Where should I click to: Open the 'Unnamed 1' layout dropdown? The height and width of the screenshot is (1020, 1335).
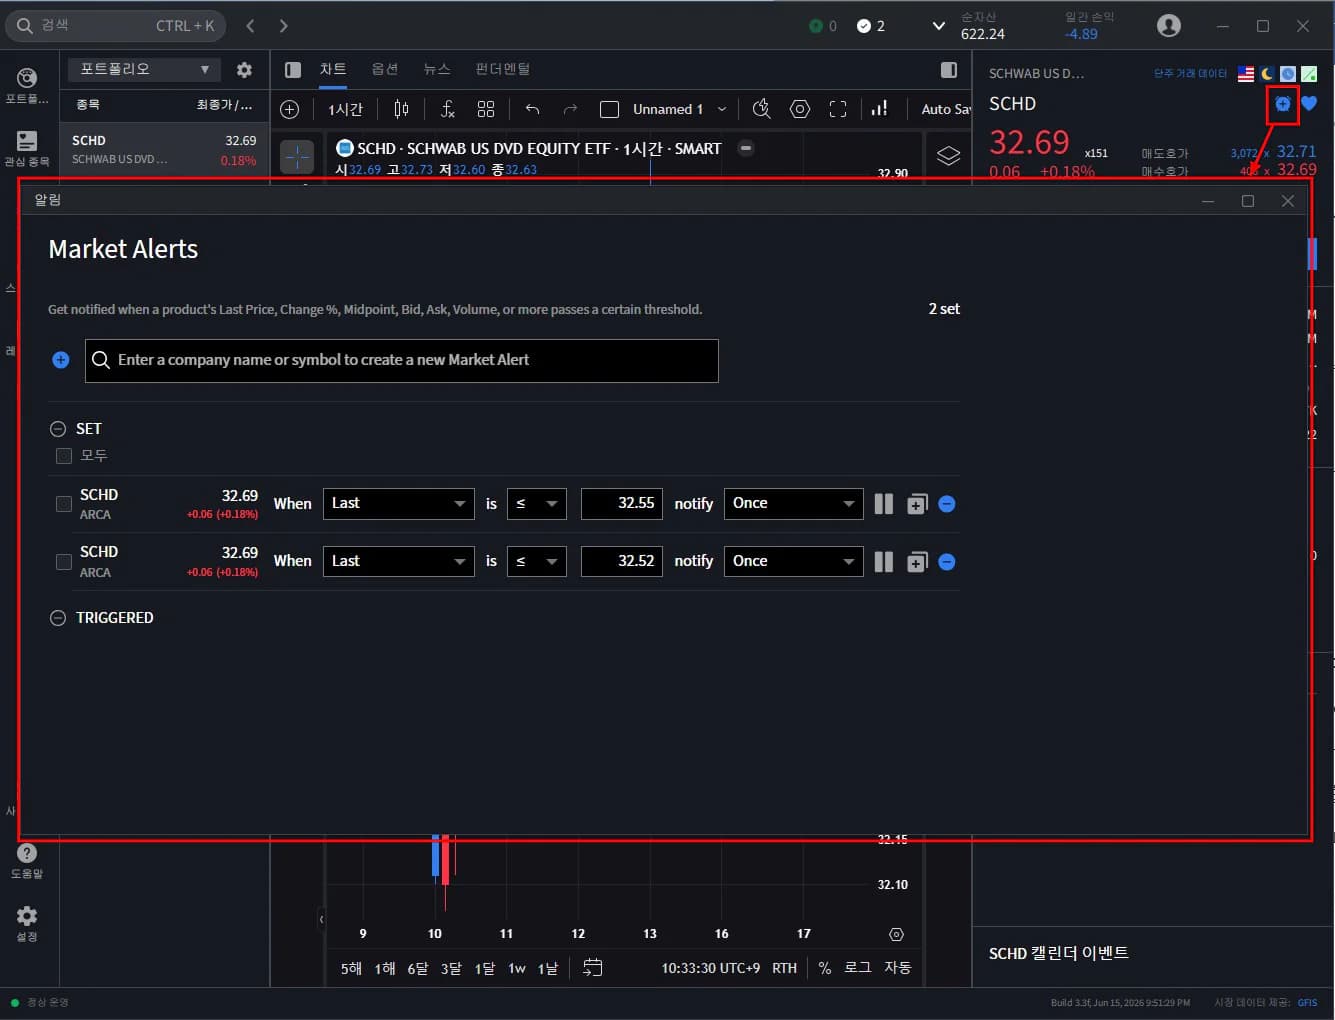coord(679,109)
